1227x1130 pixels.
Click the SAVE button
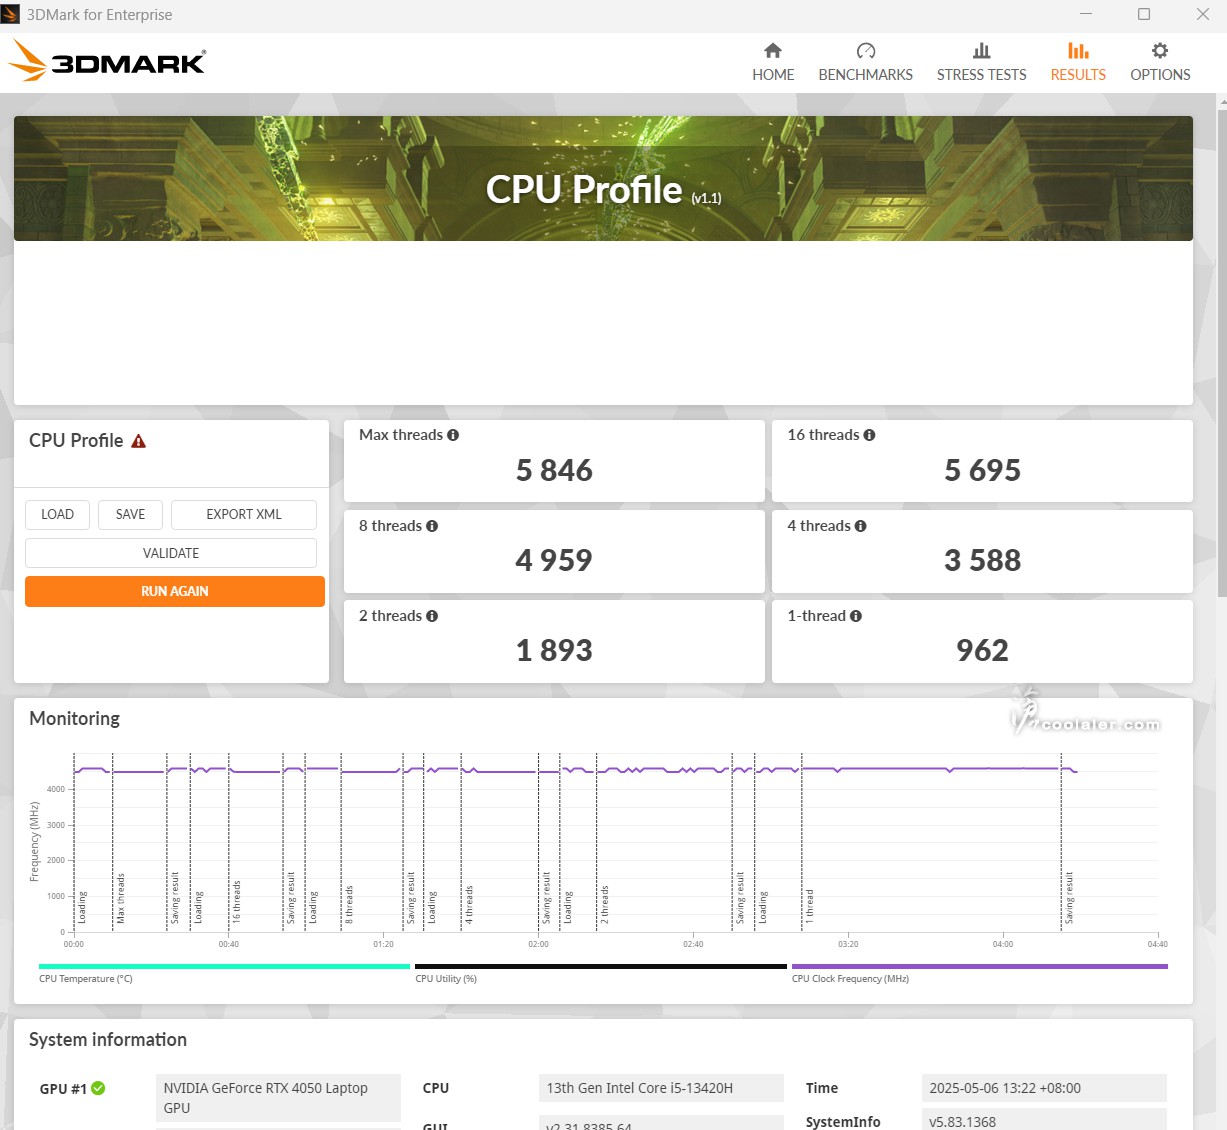(130, 514)
